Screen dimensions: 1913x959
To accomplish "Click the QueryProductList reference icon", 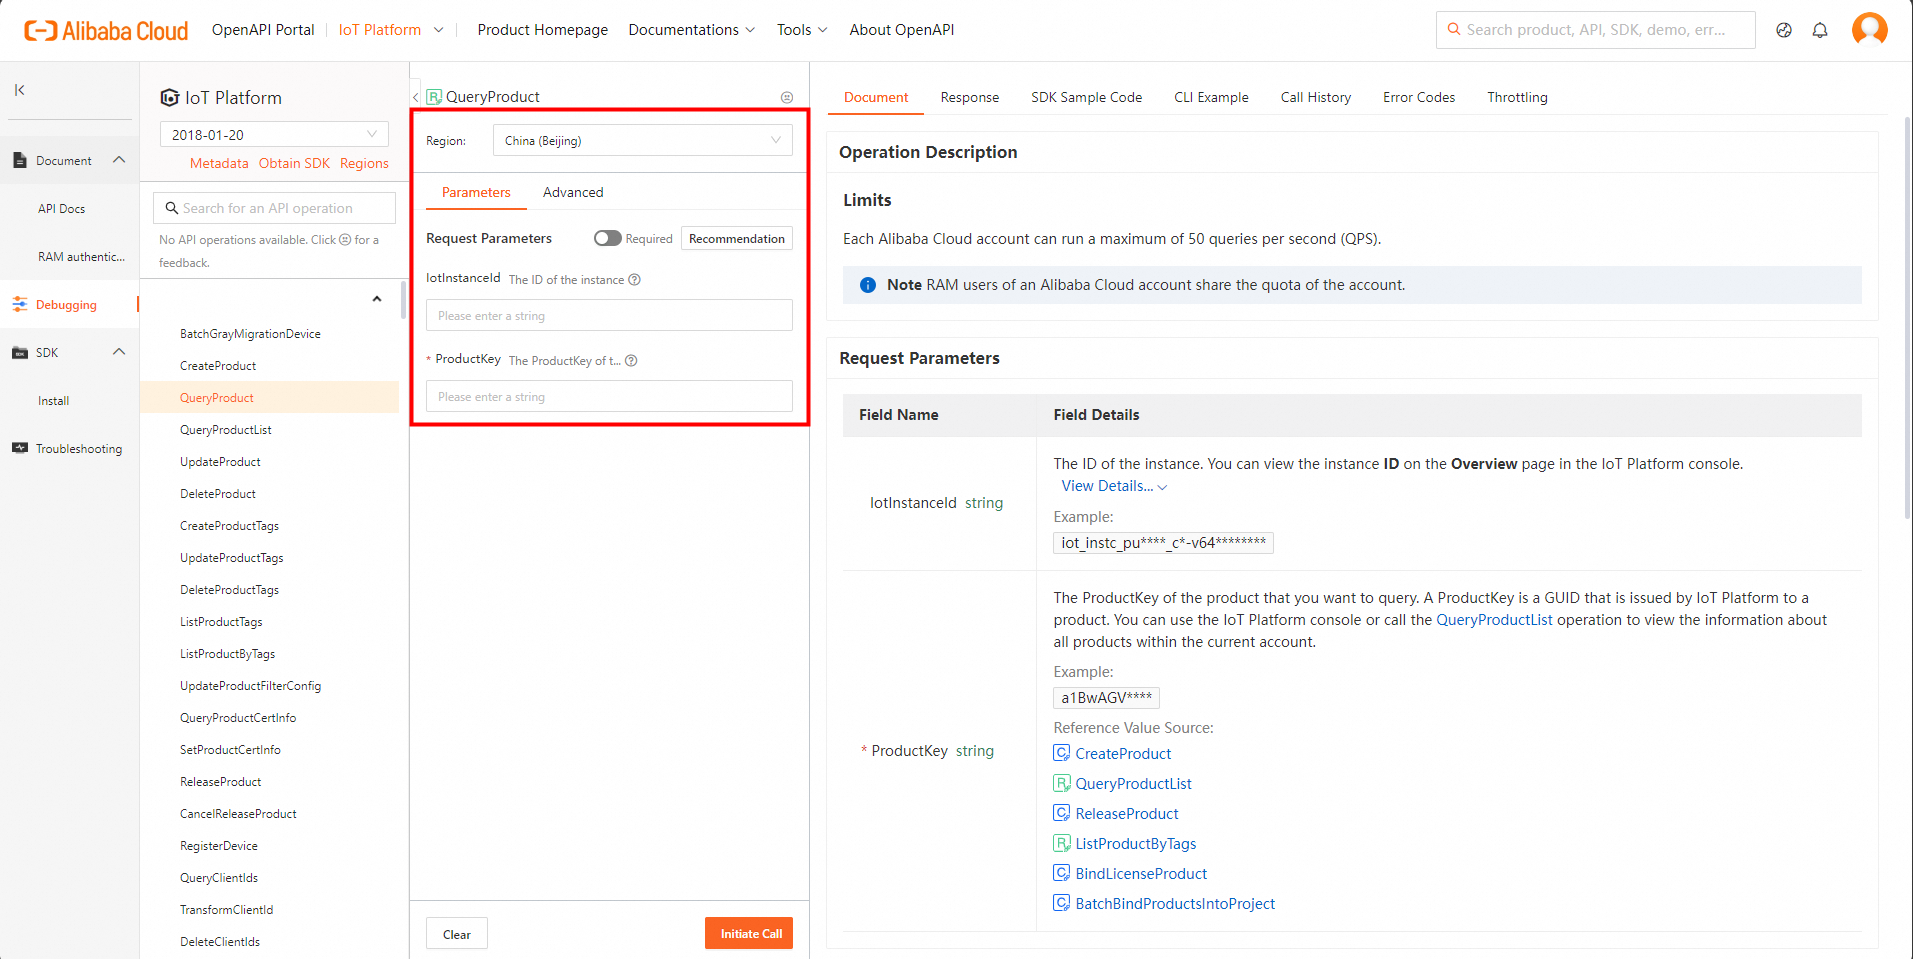I will pos(1062,783).
